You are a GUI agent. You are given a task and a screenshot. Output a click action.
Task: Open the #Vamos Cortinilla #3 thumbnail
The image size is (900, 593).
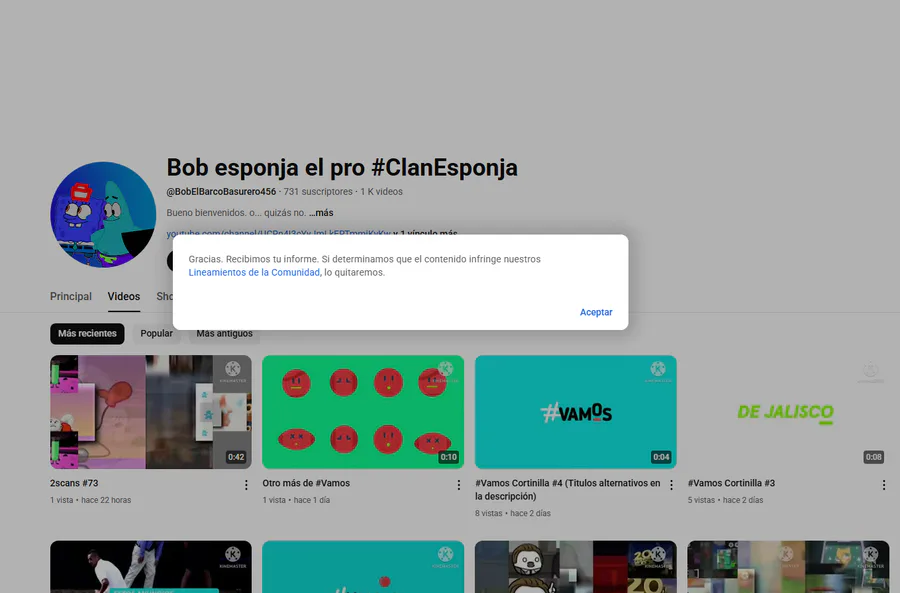click(x=788, y=412)
